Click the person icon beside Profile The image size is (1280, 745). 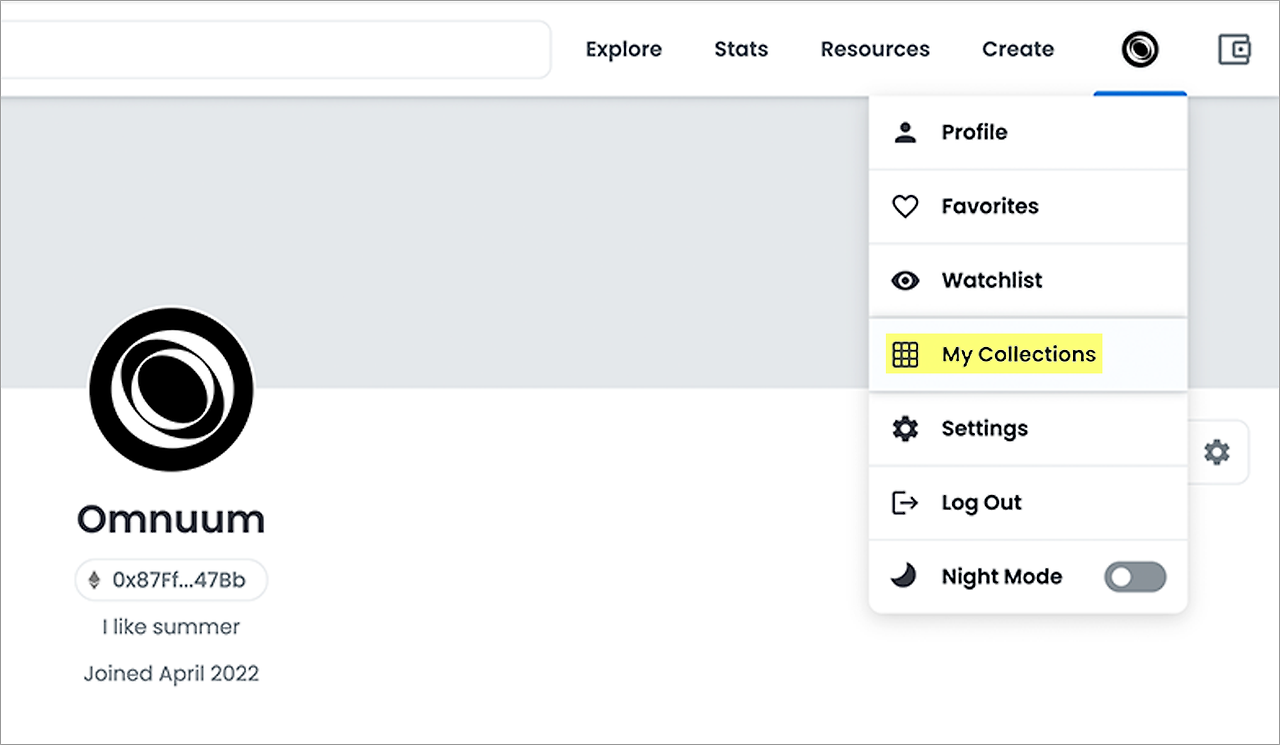[905, 132]
